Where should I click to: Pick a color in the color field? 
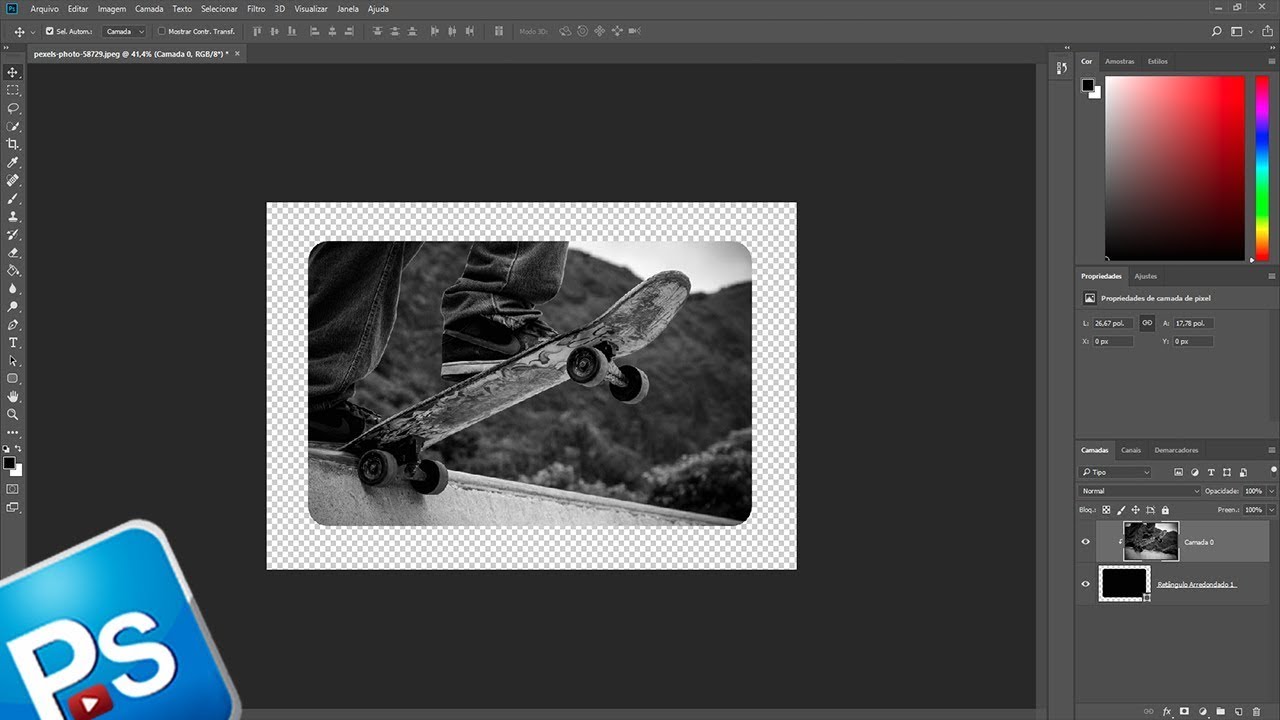(x=1174, y=169)
